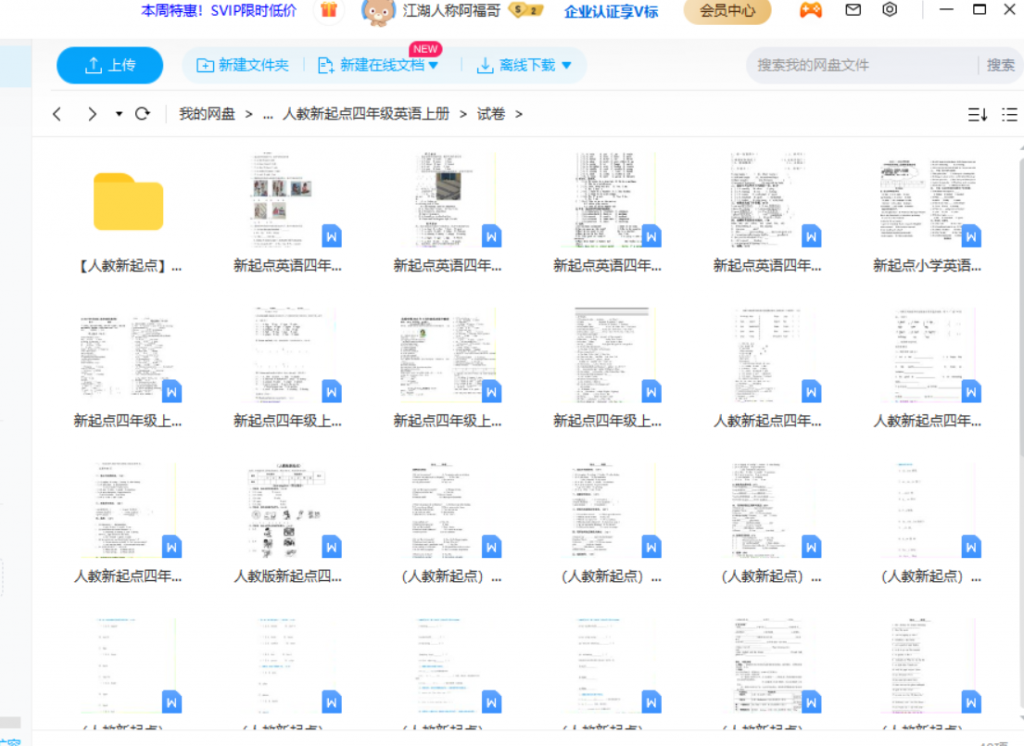Click the username 江湖人称阿福哥
The height and width of the screenshot is (746, 1024).
451,10
